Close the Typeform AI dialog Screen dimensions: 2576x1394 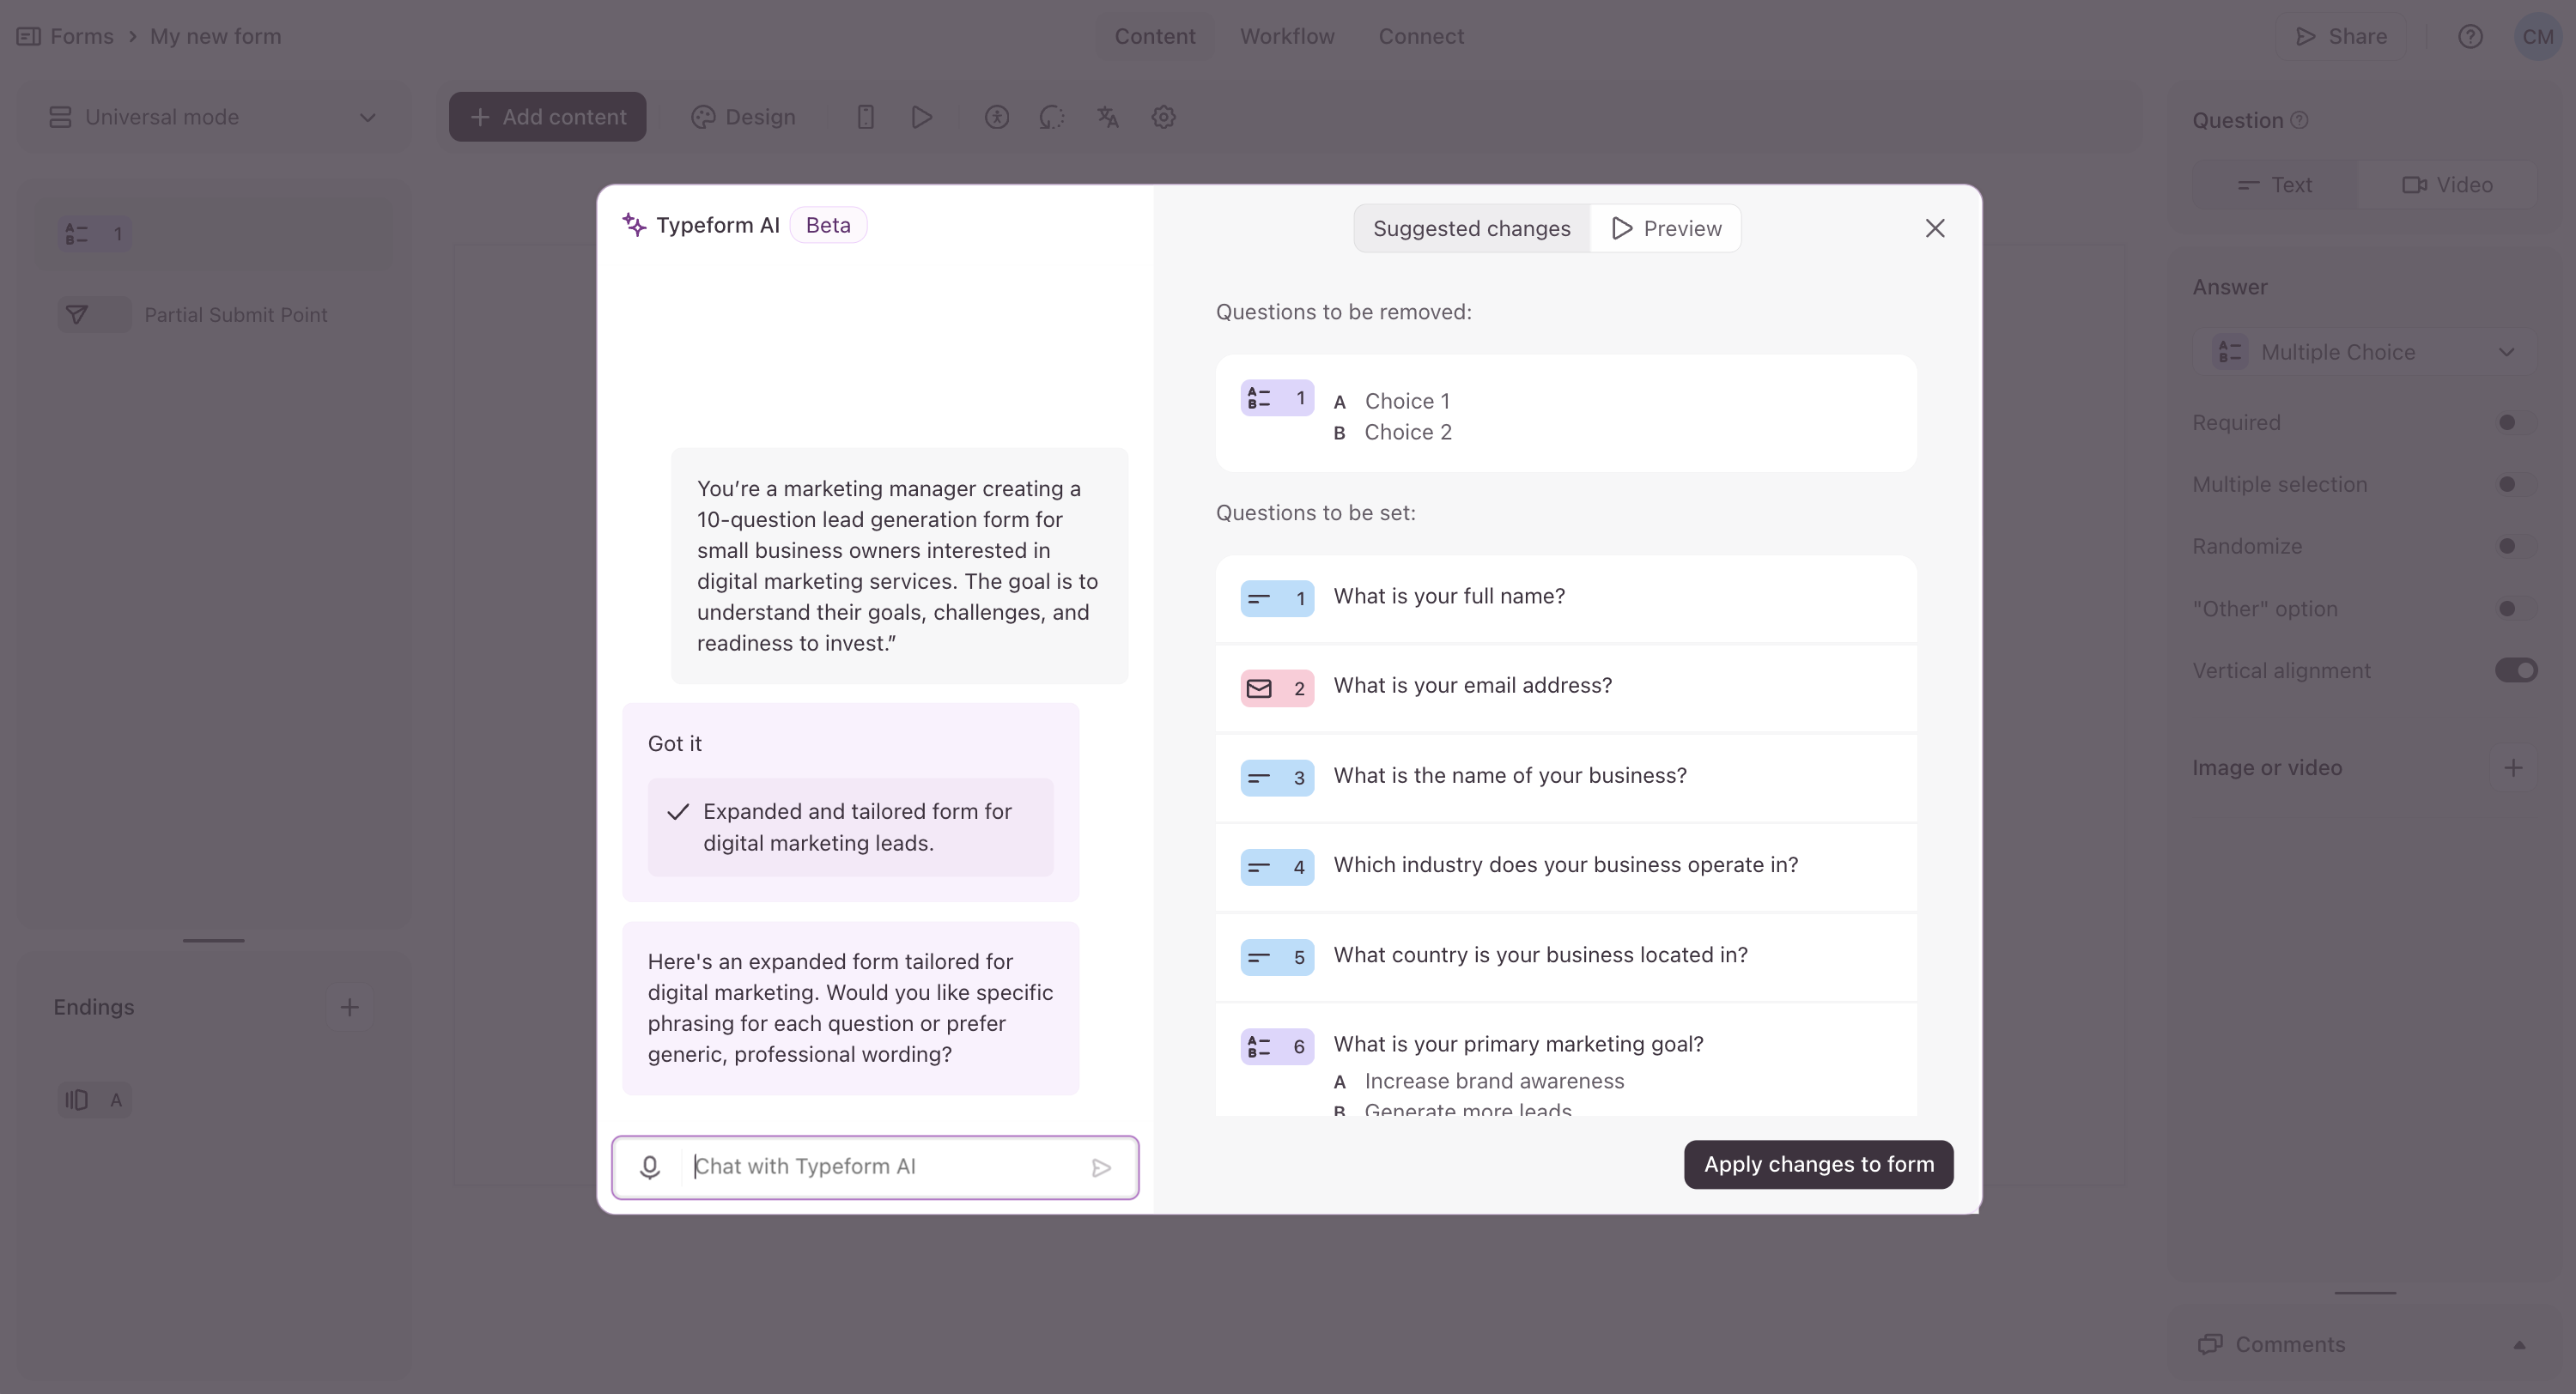coord(1934,229)
